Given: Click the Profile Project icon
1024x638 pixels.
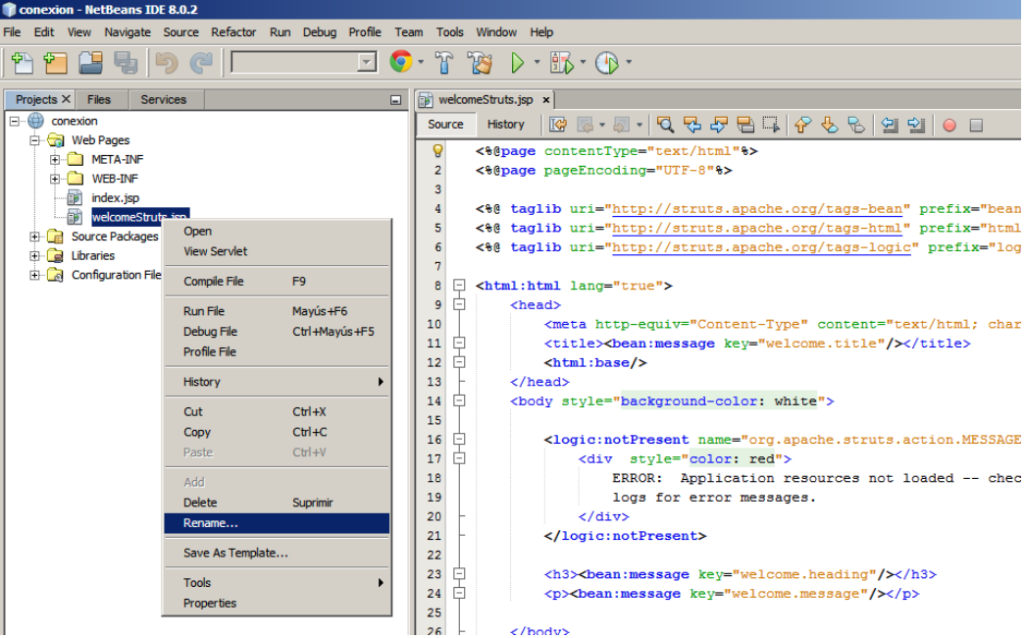Looking at the screenshot, I should [x=607, y=63].
